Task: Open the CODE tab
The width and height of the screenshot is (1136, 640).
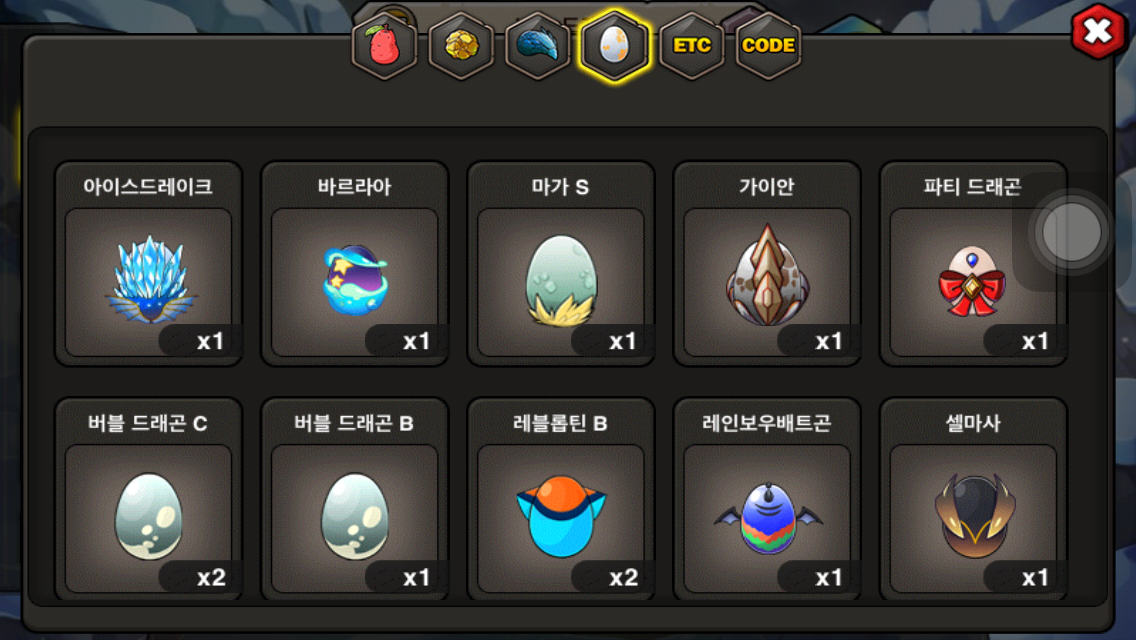Action: pyautogui.click(x=769, y=46)
